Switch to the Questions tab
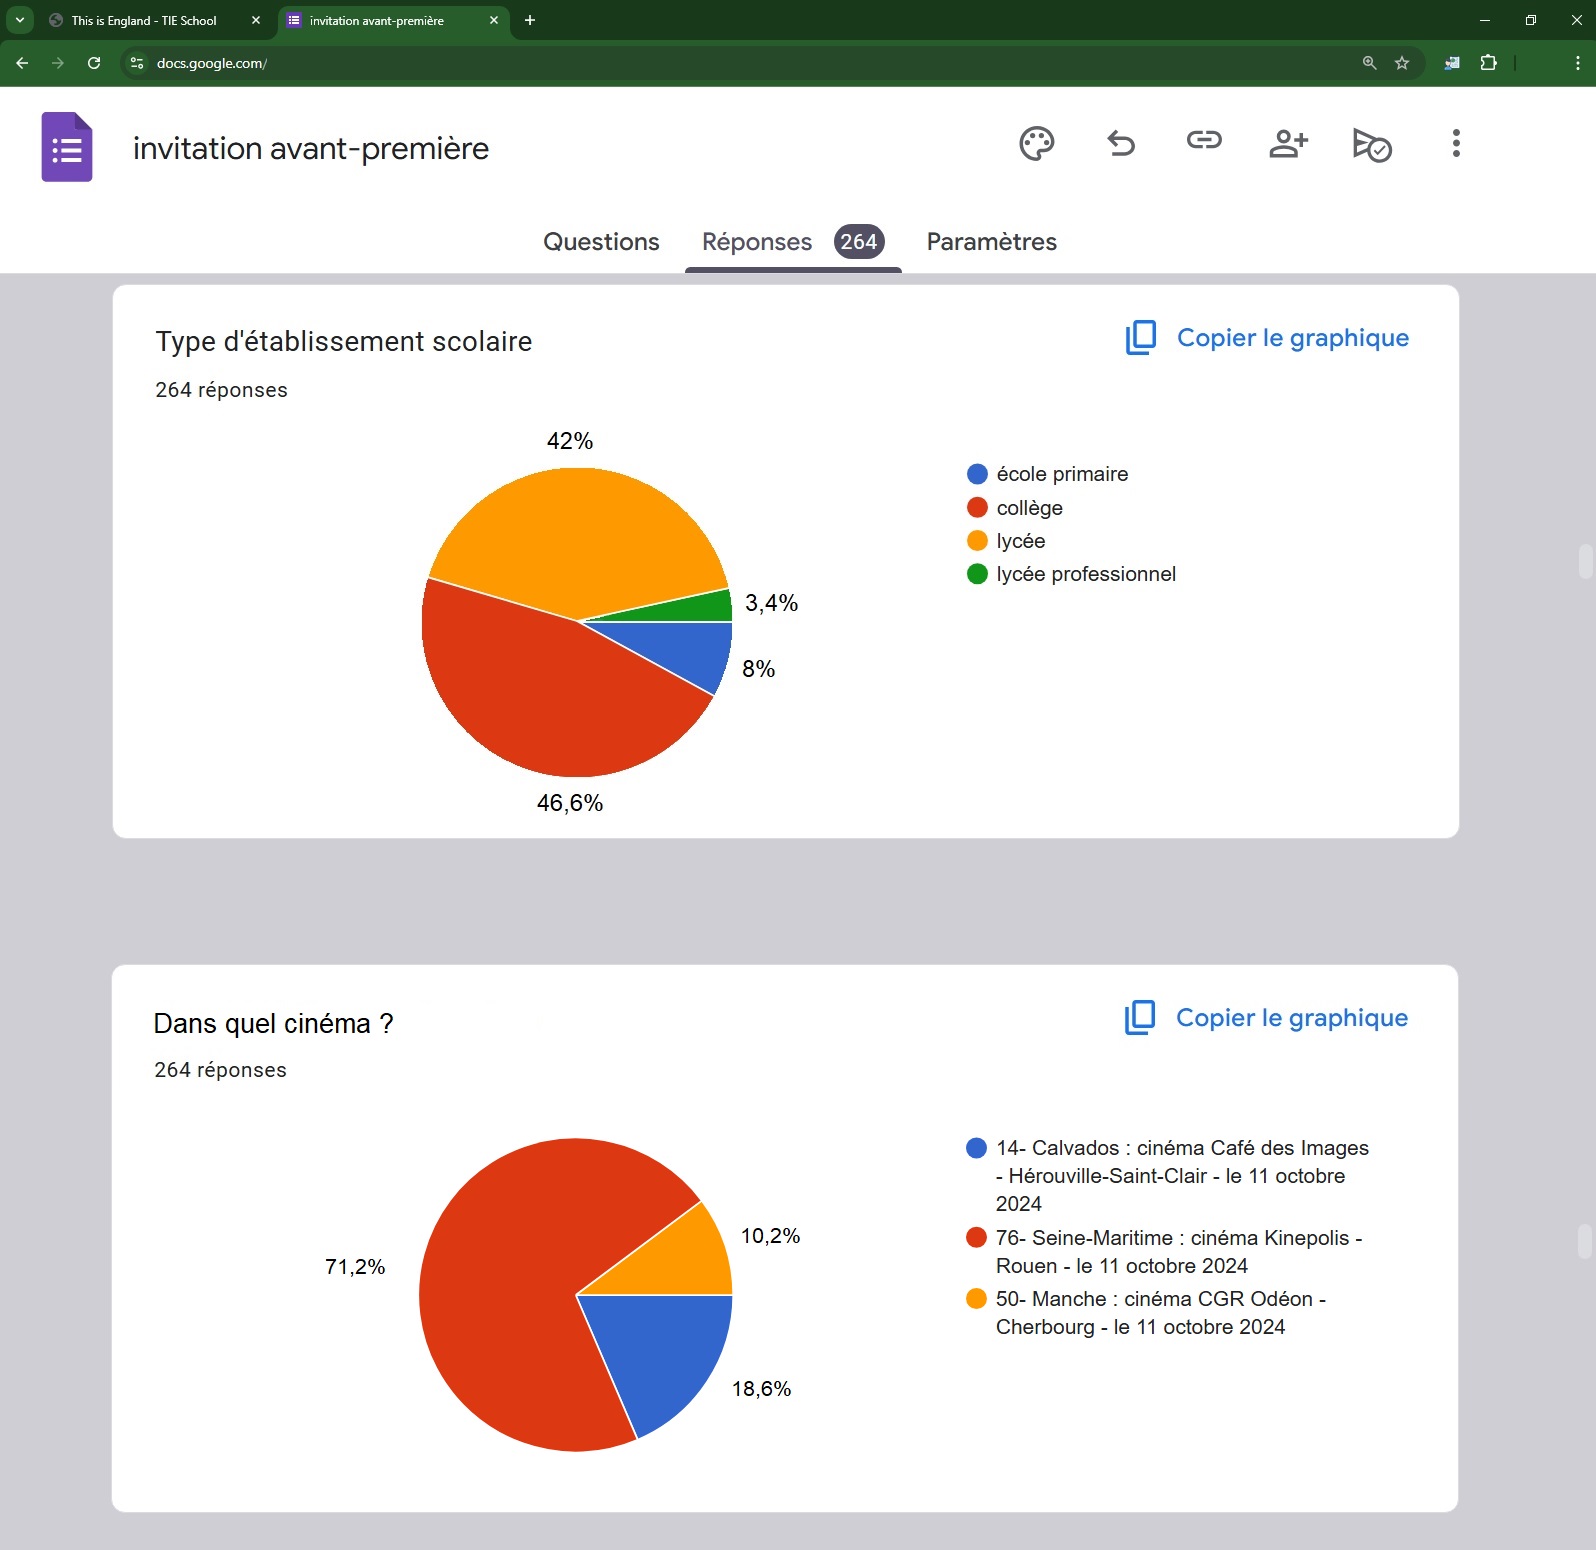This screenshot has width=1596, height=1550. (601, 242)
